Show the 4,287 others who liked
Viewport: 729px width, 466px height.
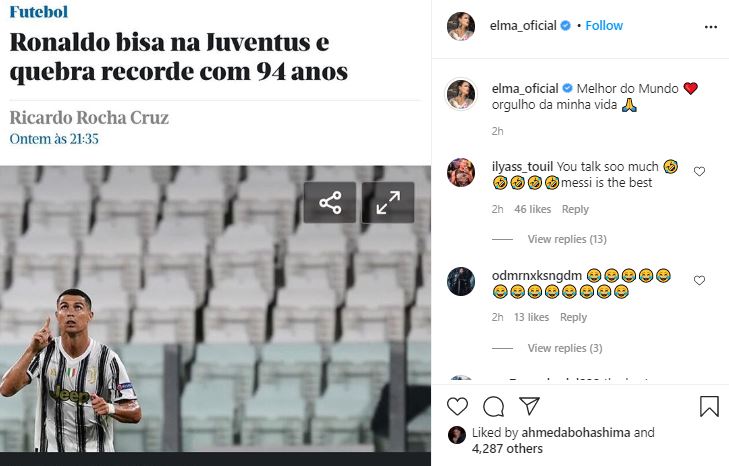tap(507, 448)
